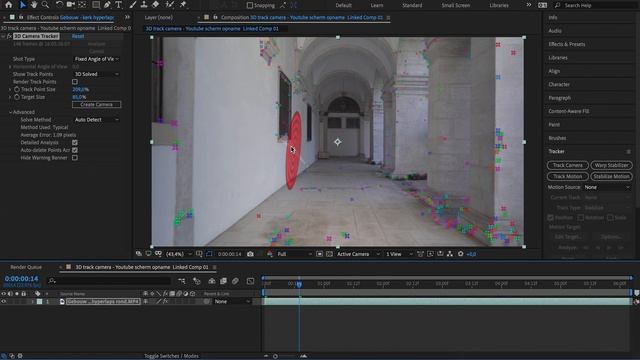Select the Puppet Pin tool
640x360 pixels.
[183, 5]
